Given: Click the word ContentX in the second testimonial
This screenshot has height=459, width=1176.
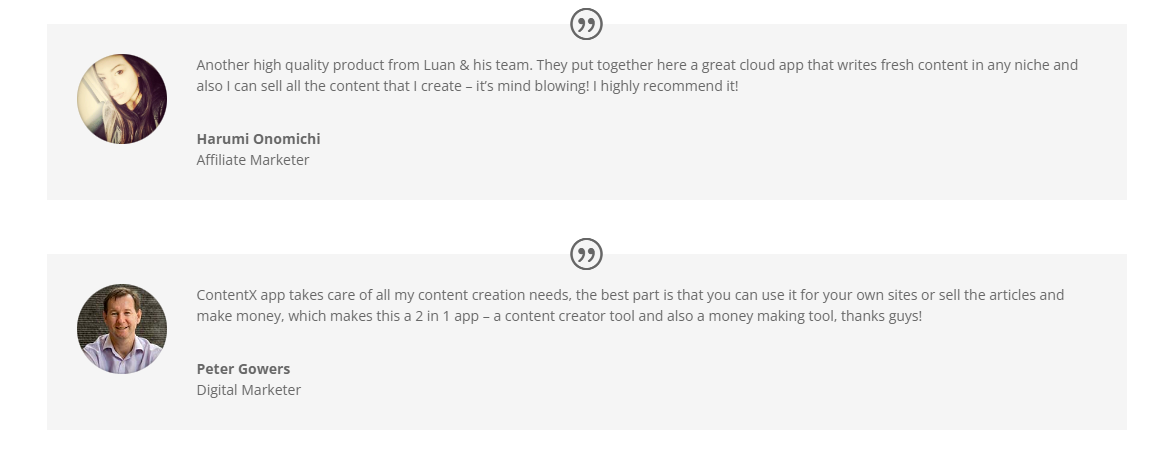Looking at the screenshot, I should [226, 295].
